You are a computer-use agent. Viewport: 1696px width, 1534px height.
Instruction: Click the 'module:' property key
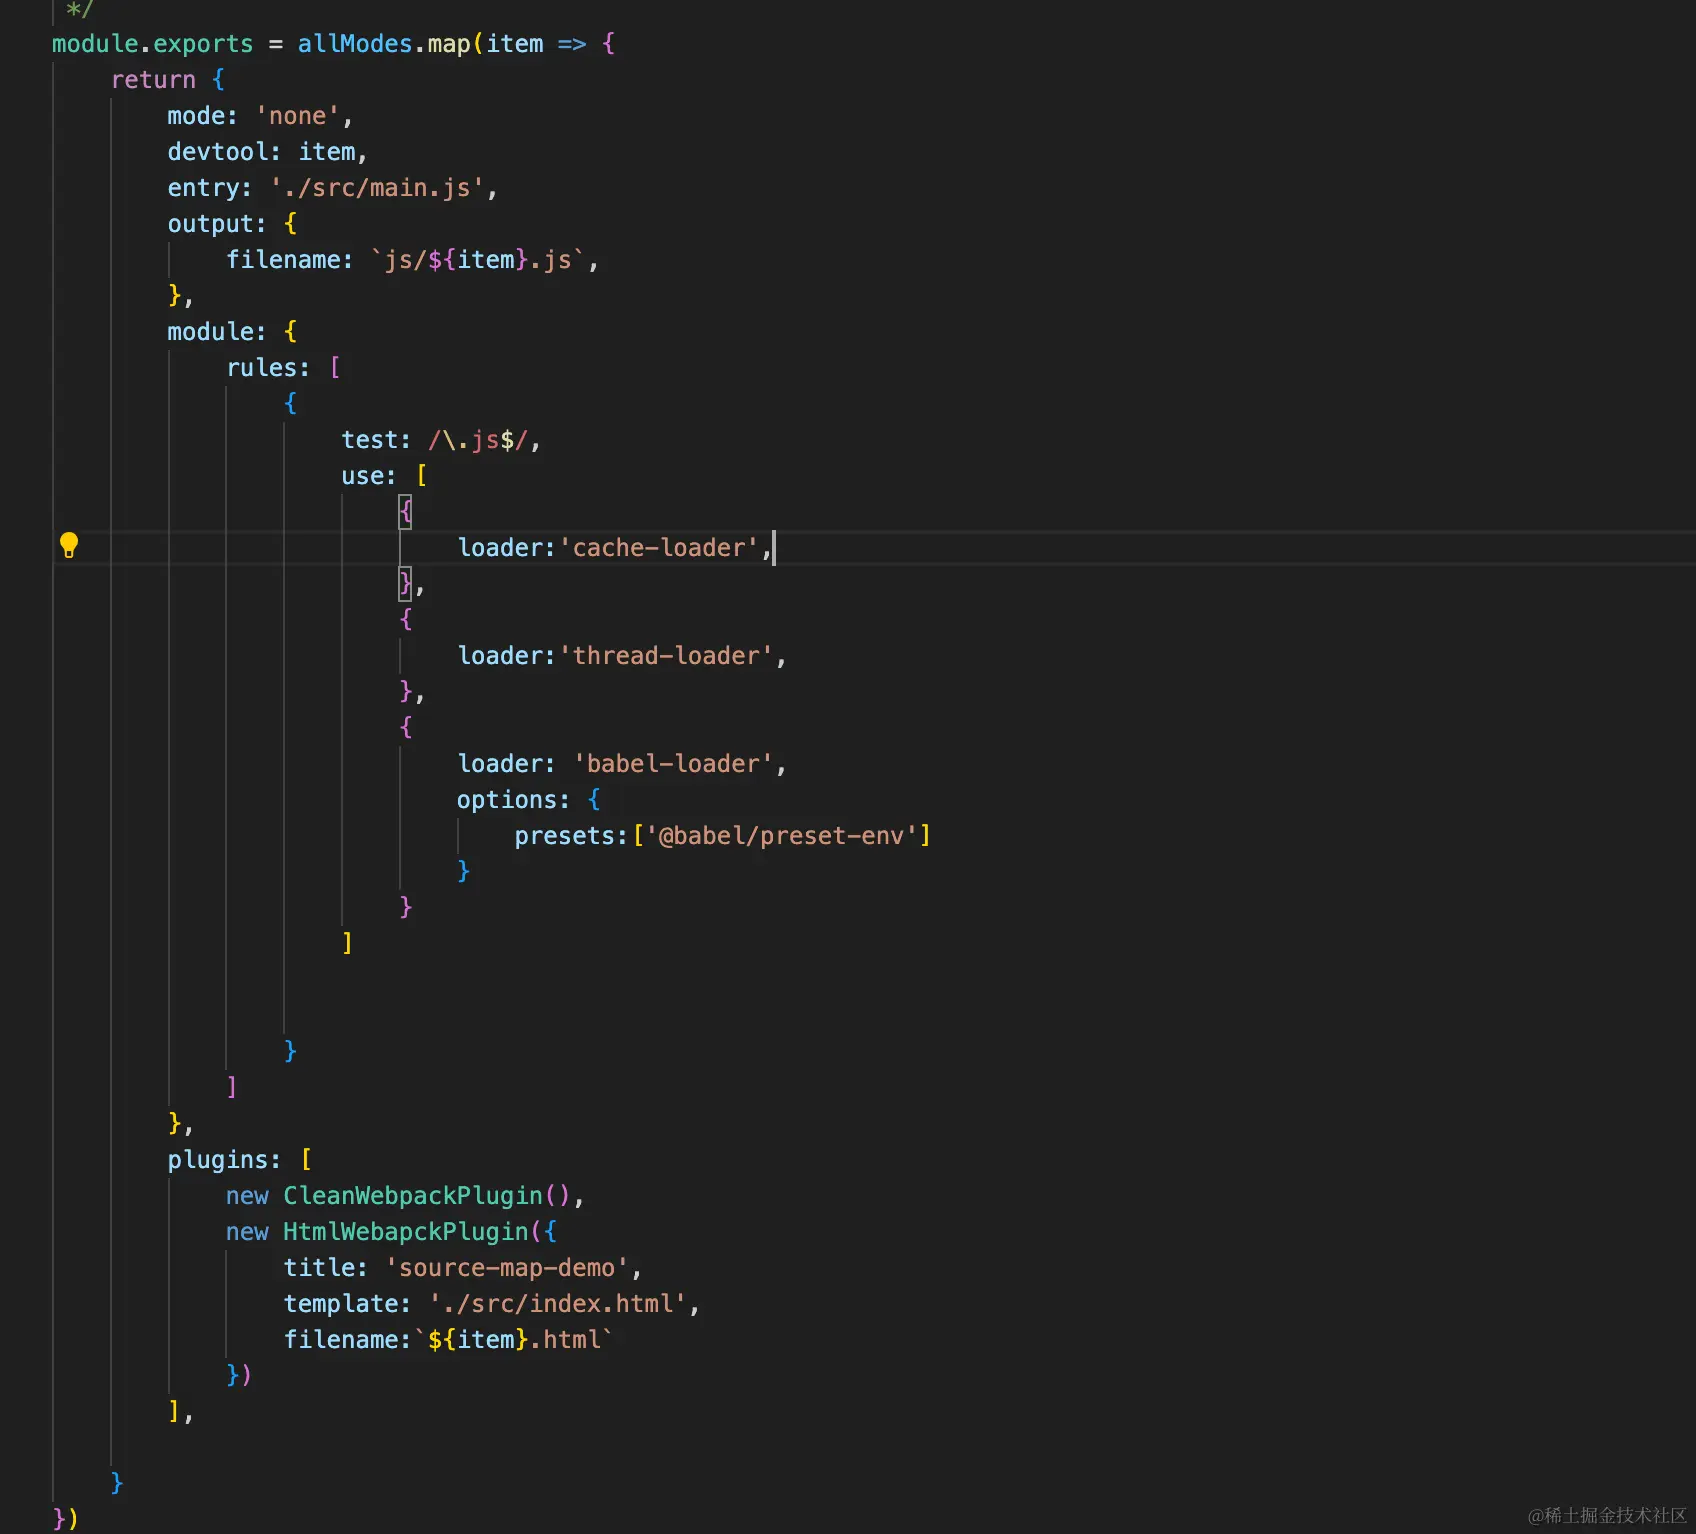pyautogui.click(x=217, y=332)
